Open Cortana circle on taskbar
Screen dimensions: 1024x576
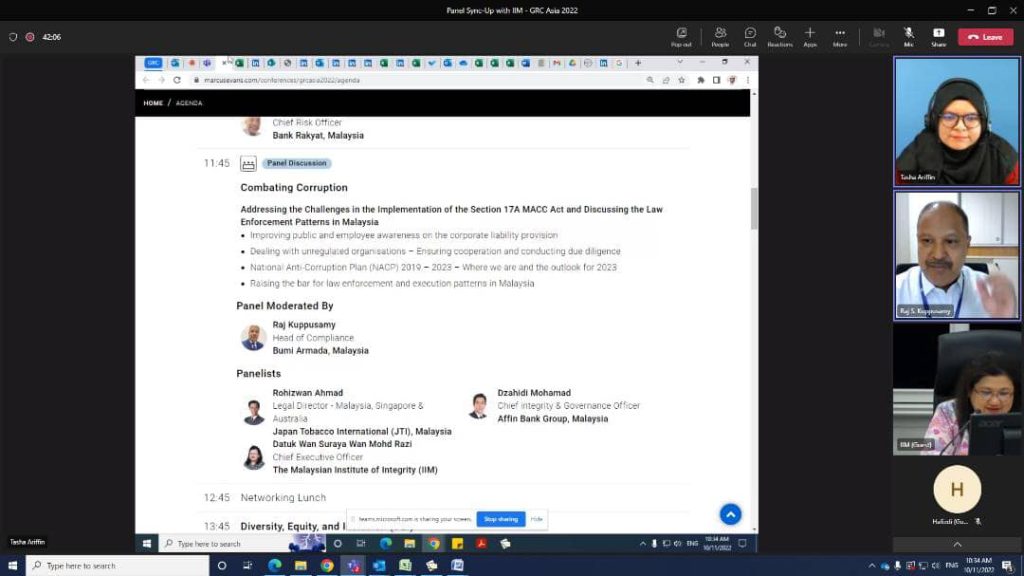[222, 566]
